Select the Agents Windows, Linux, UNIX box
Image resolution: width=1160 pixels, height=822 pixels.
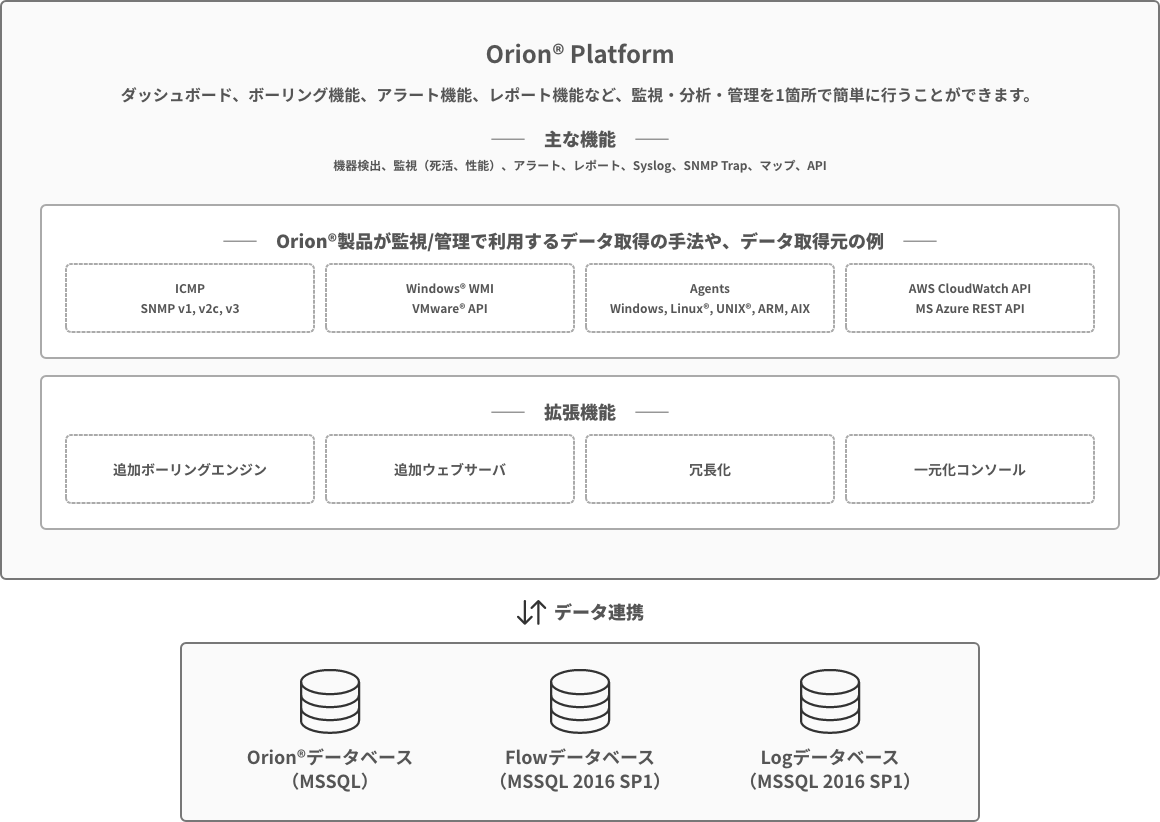710,298
